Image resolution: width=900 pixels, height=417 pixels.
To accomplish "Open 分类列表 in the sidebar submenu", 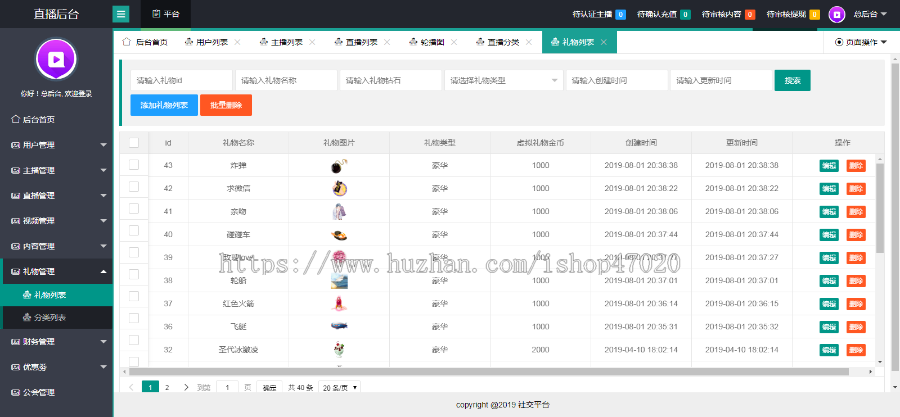I will point(56,318).
